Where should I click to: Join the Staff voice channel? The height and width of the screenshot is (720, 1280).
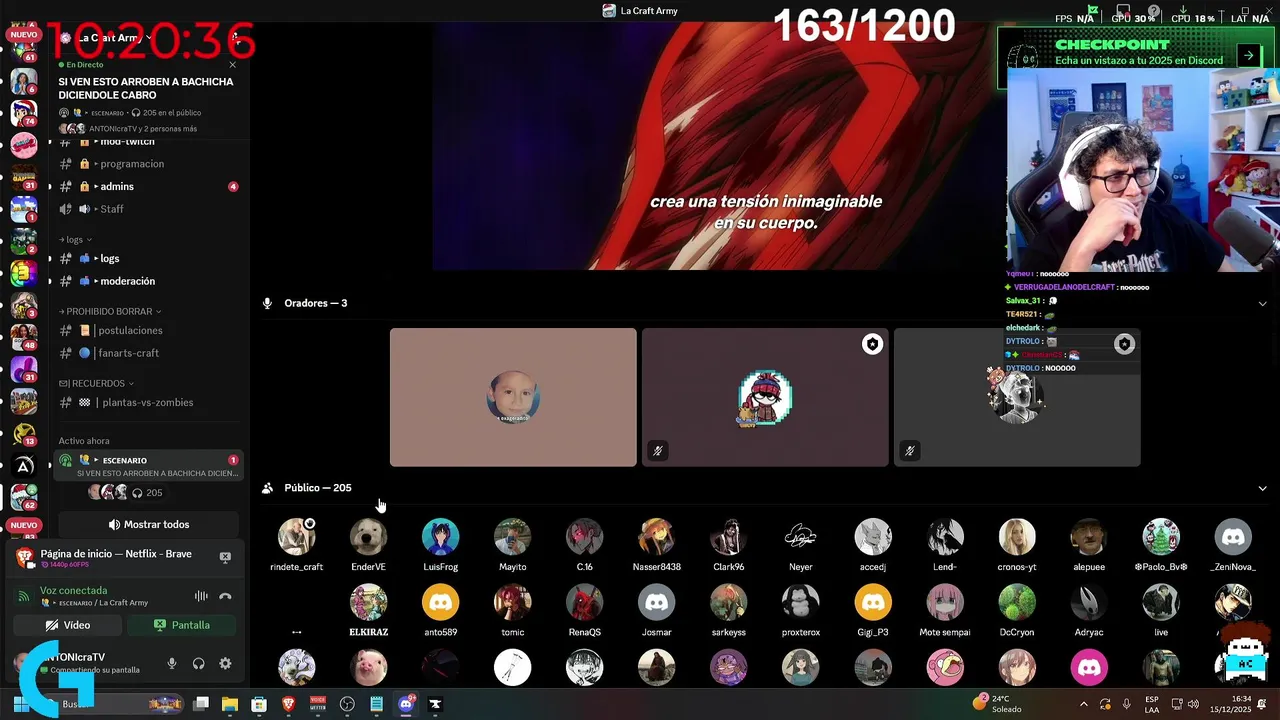click(x=149, y=209)
